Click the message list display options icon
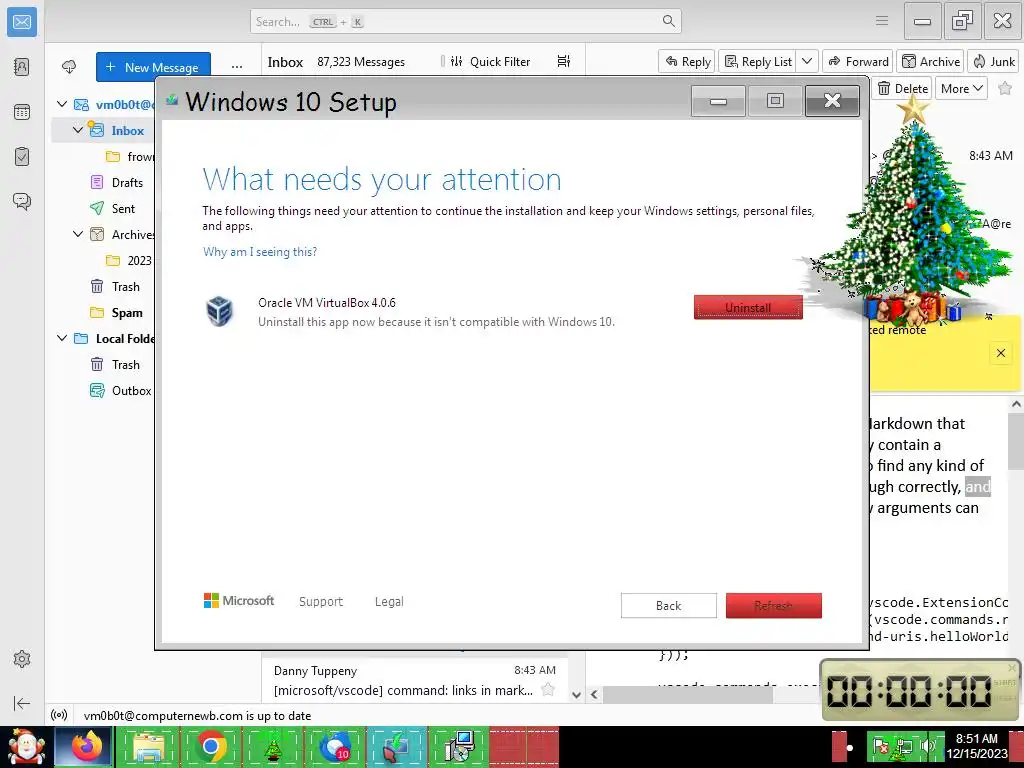The image size is (1024, 768). 564,61
